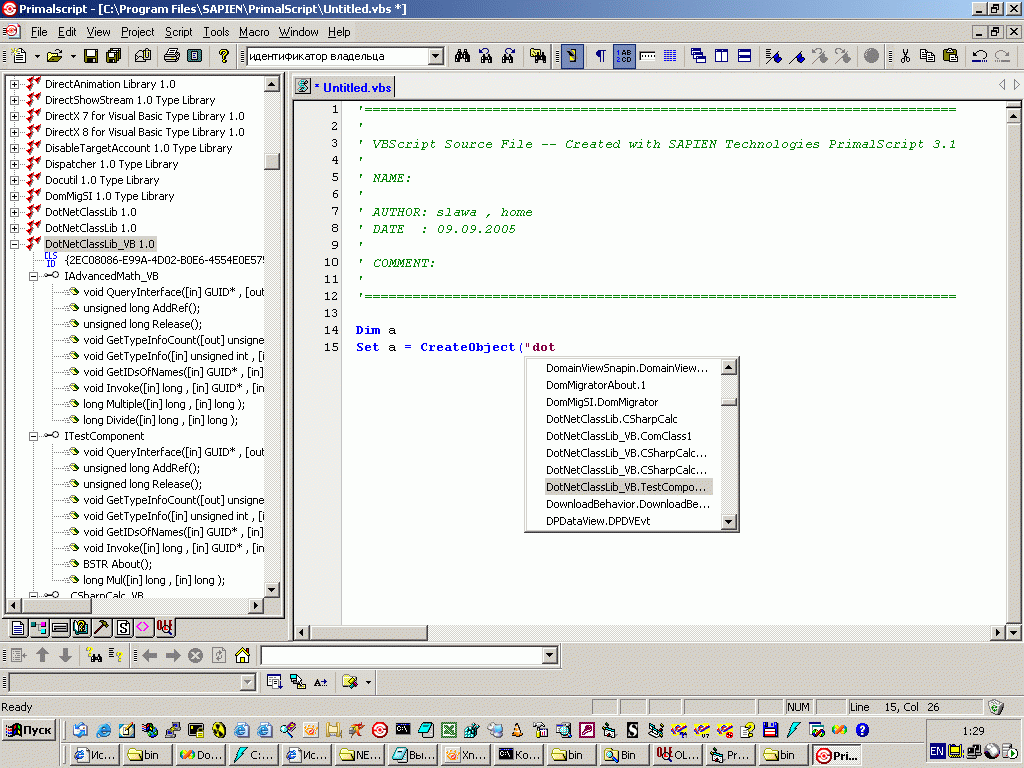1024x768 pixels.
Task: Click the Paste clipboard icon
Action: pos(950,56)
